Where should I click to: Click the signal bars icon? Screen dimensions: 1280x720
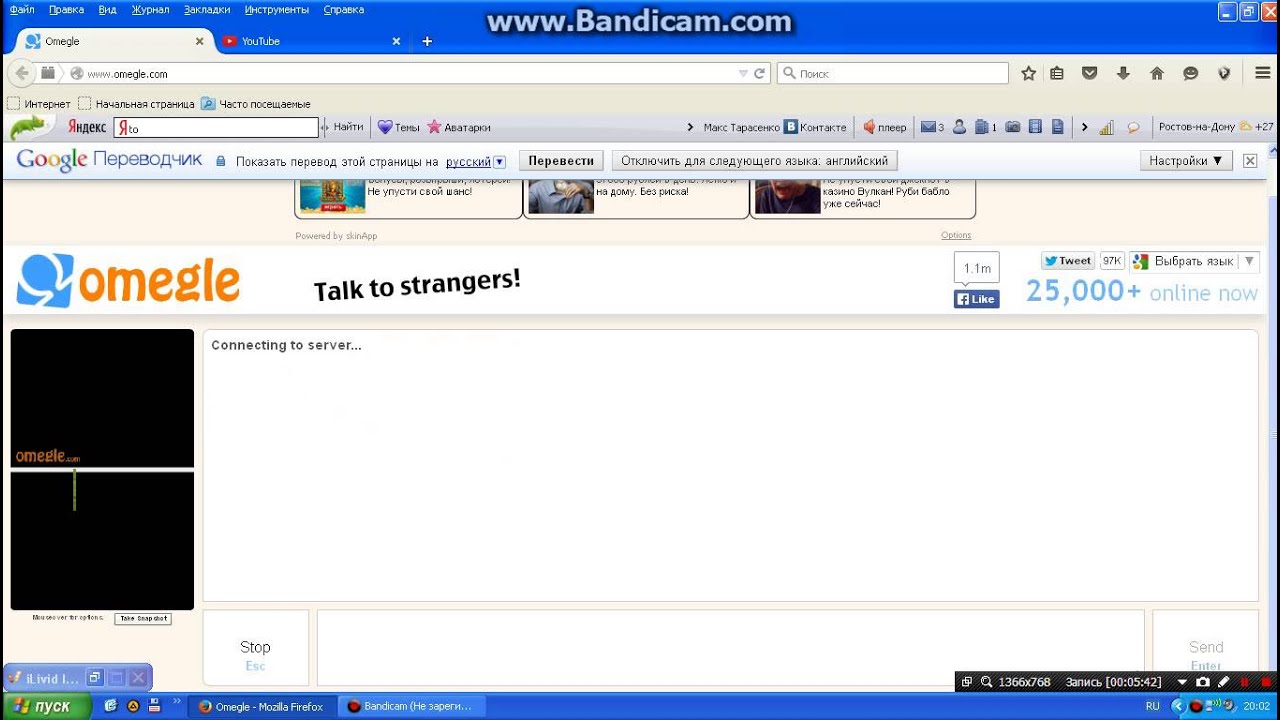[1106, 127]
